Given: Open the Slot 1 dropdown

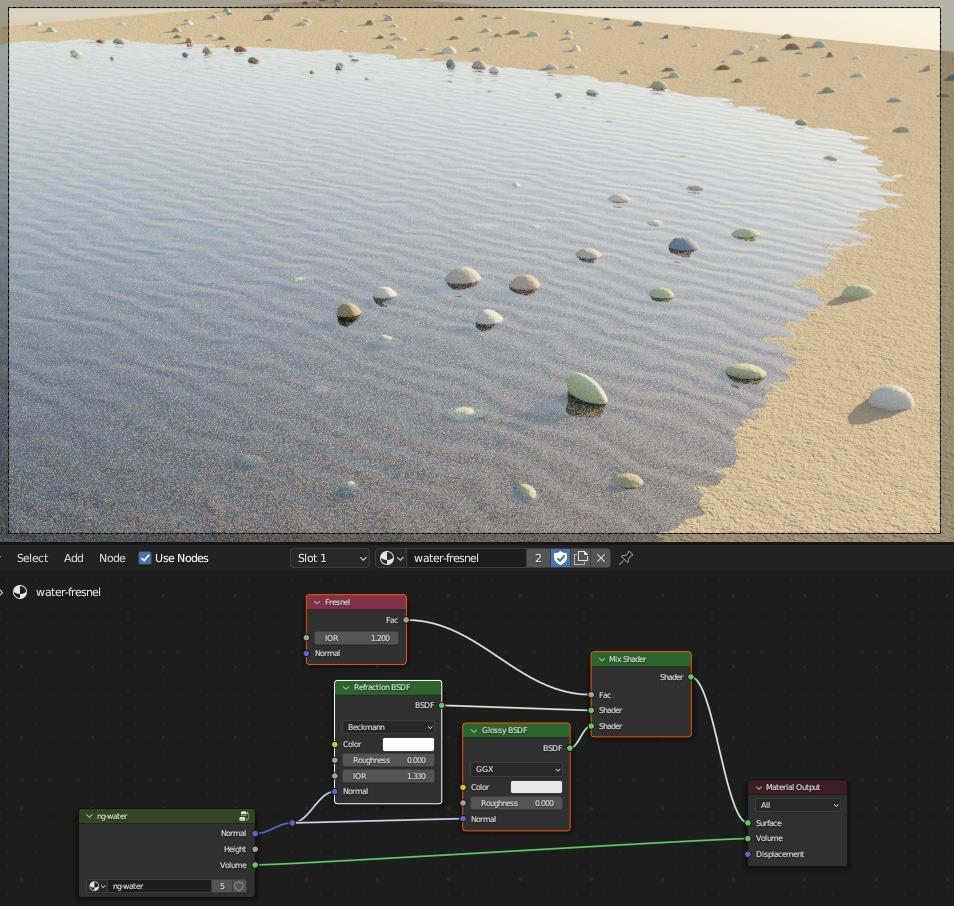Looking at the screenshot, I should coord(331,558).
